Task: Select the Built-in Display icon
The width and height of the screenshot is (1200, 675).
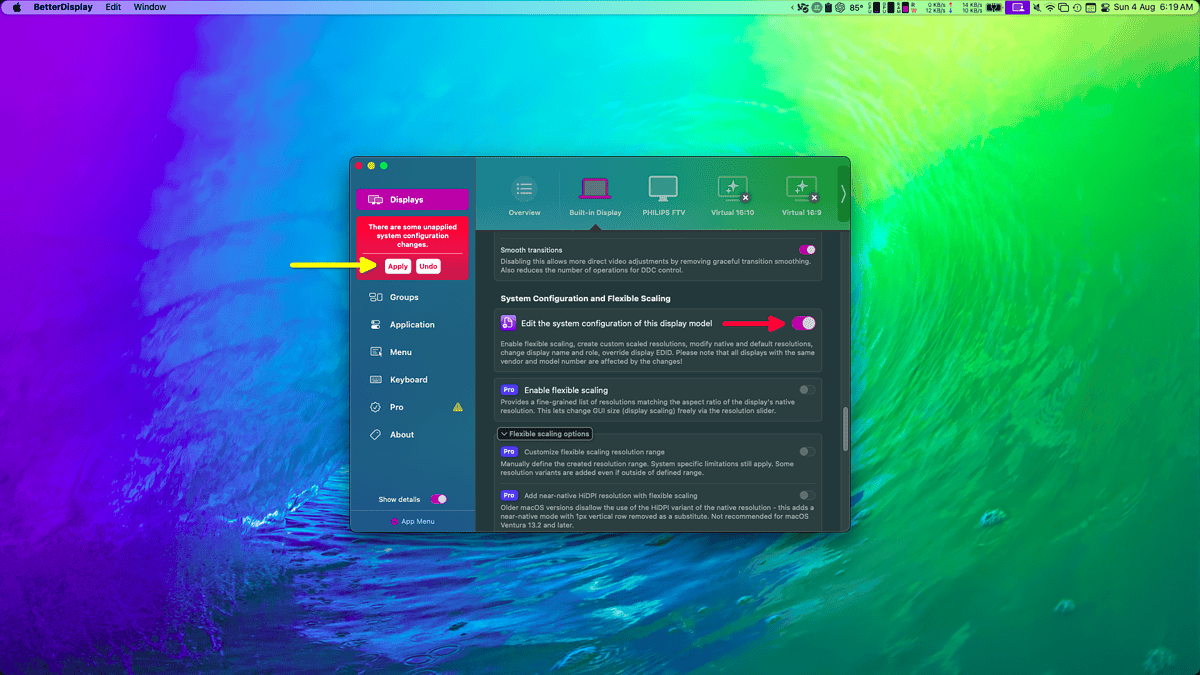Action: [594, 190]
